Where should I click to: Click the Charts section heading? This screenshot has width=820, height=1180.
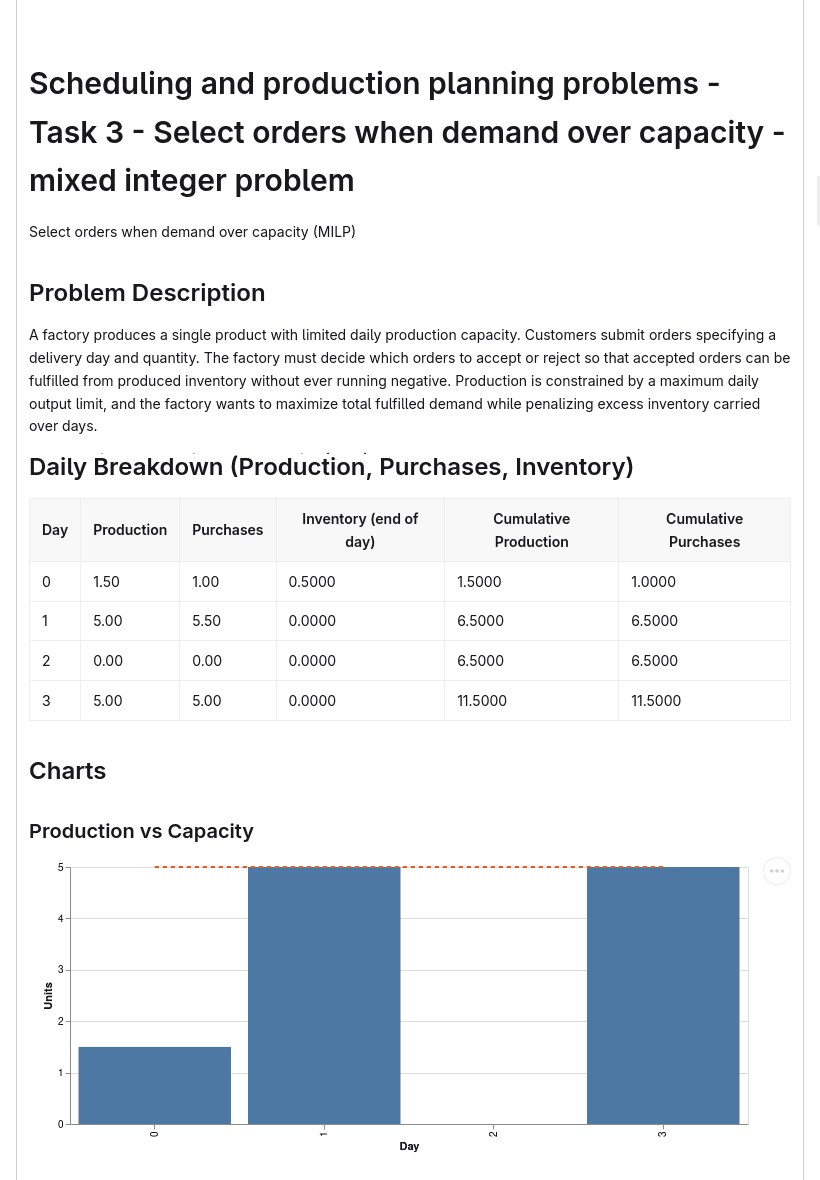[x=68, y=771]
